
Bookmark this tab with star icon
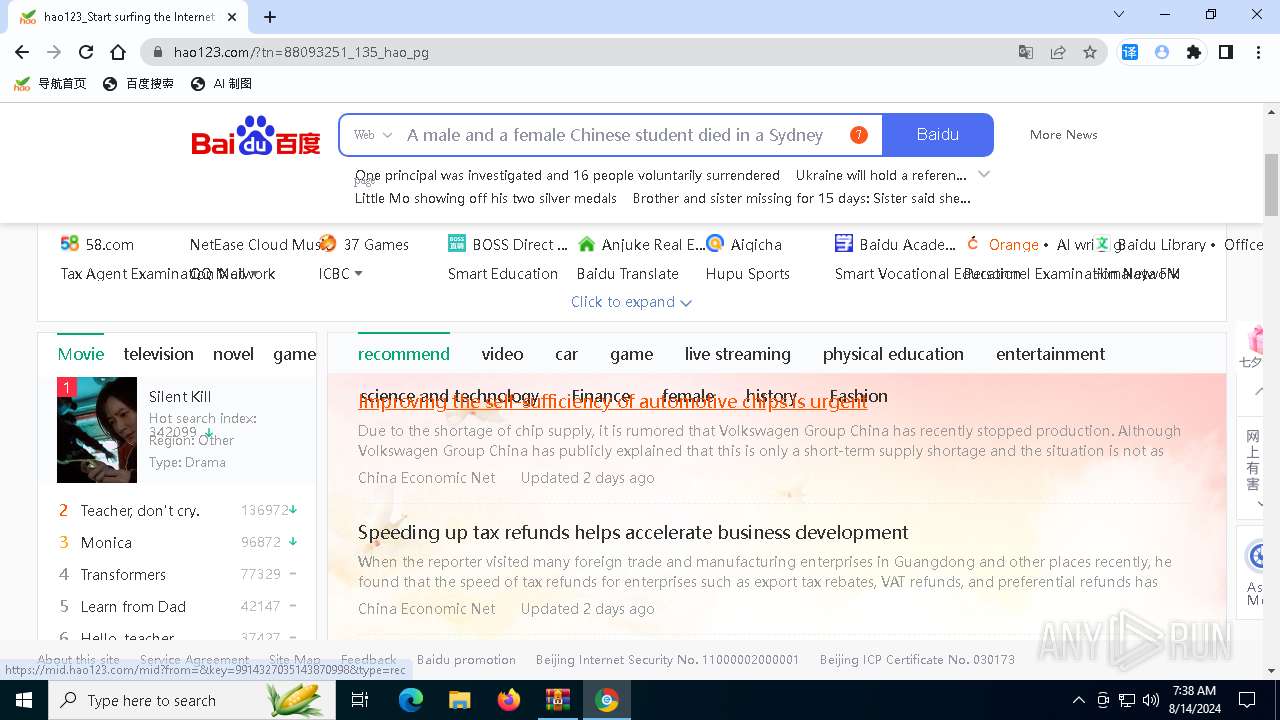[x=1090, y=52]
